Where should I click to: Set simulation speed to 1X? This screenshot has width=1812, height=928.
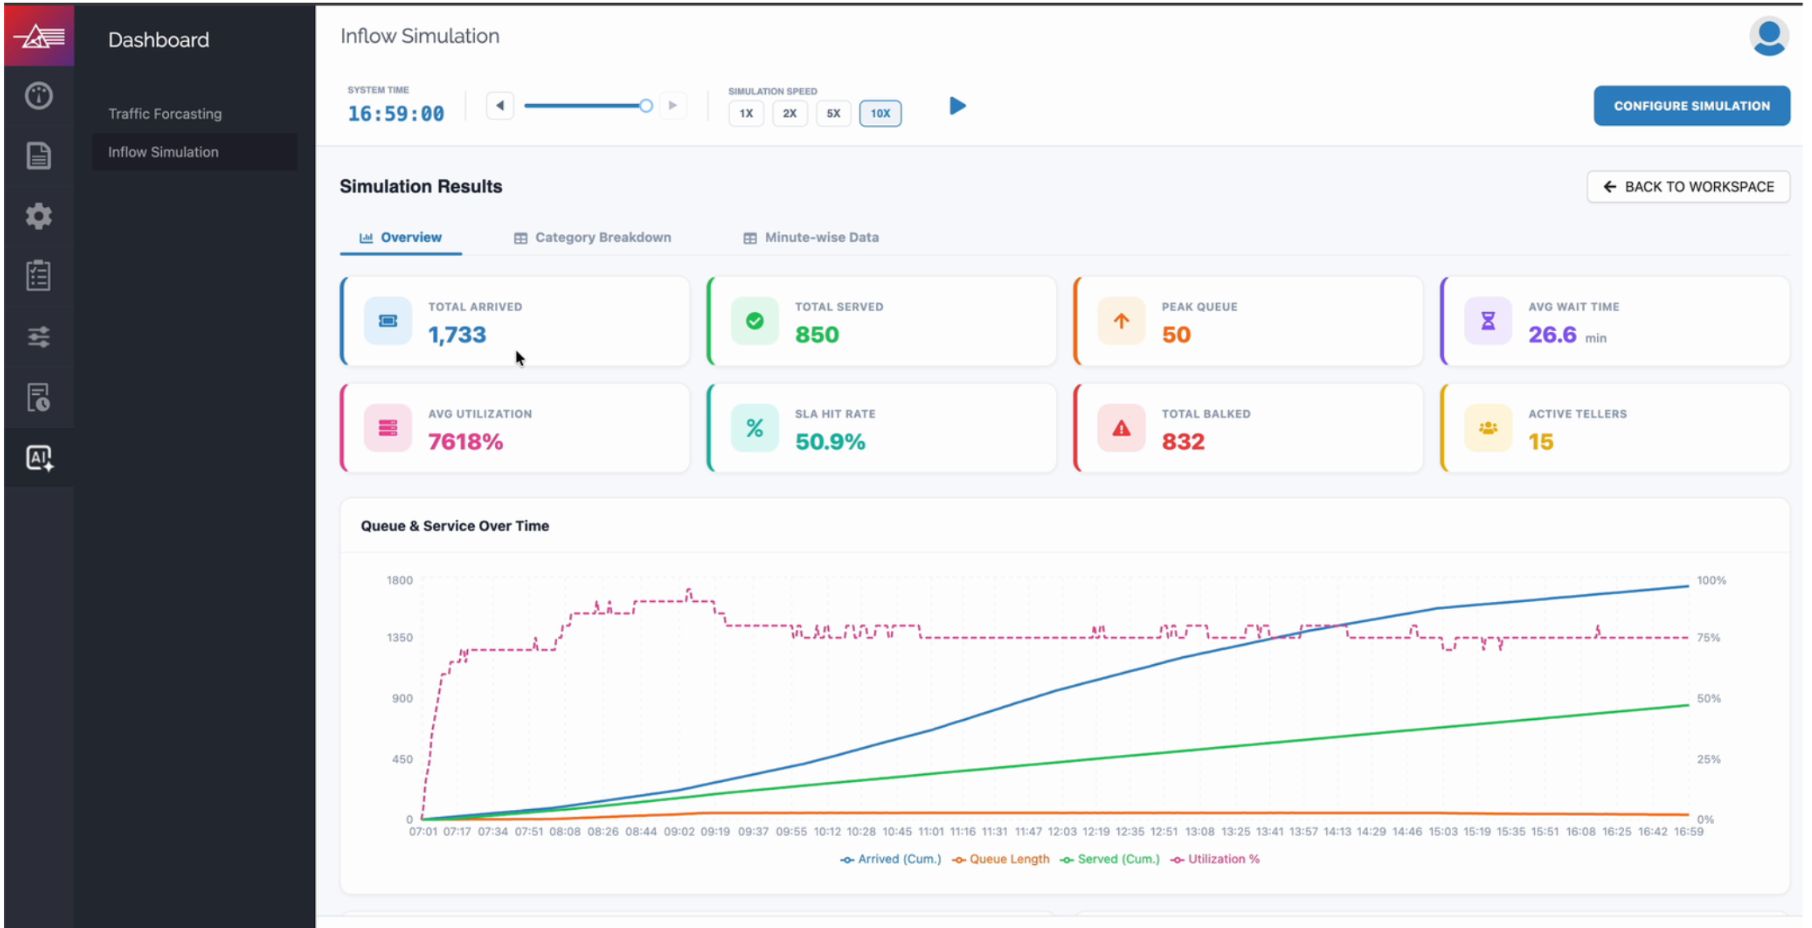pos(746,113)
